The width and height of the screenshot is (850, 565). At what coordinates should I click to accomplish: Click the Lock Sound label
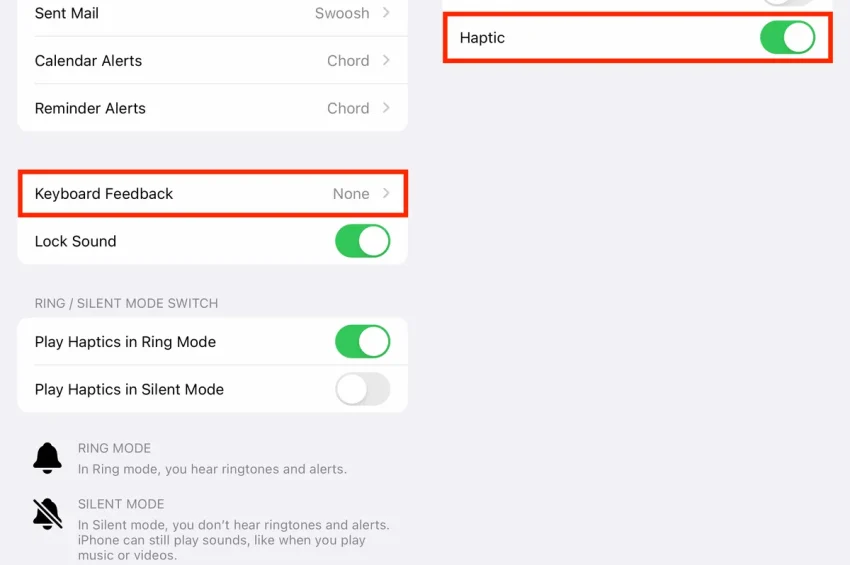point(75,241)
